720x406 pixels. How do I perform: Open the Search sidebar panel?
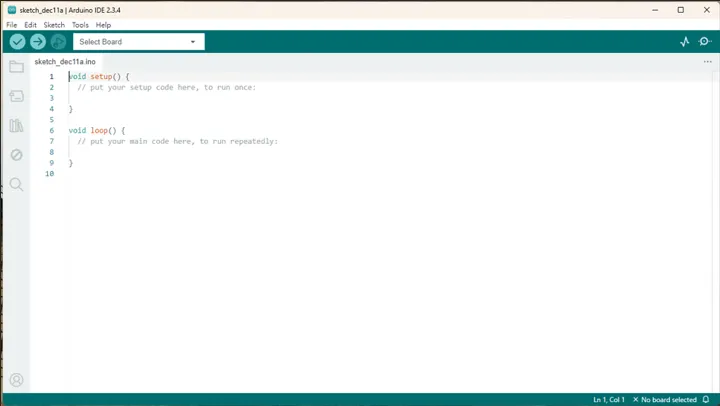tap(17, 184)
